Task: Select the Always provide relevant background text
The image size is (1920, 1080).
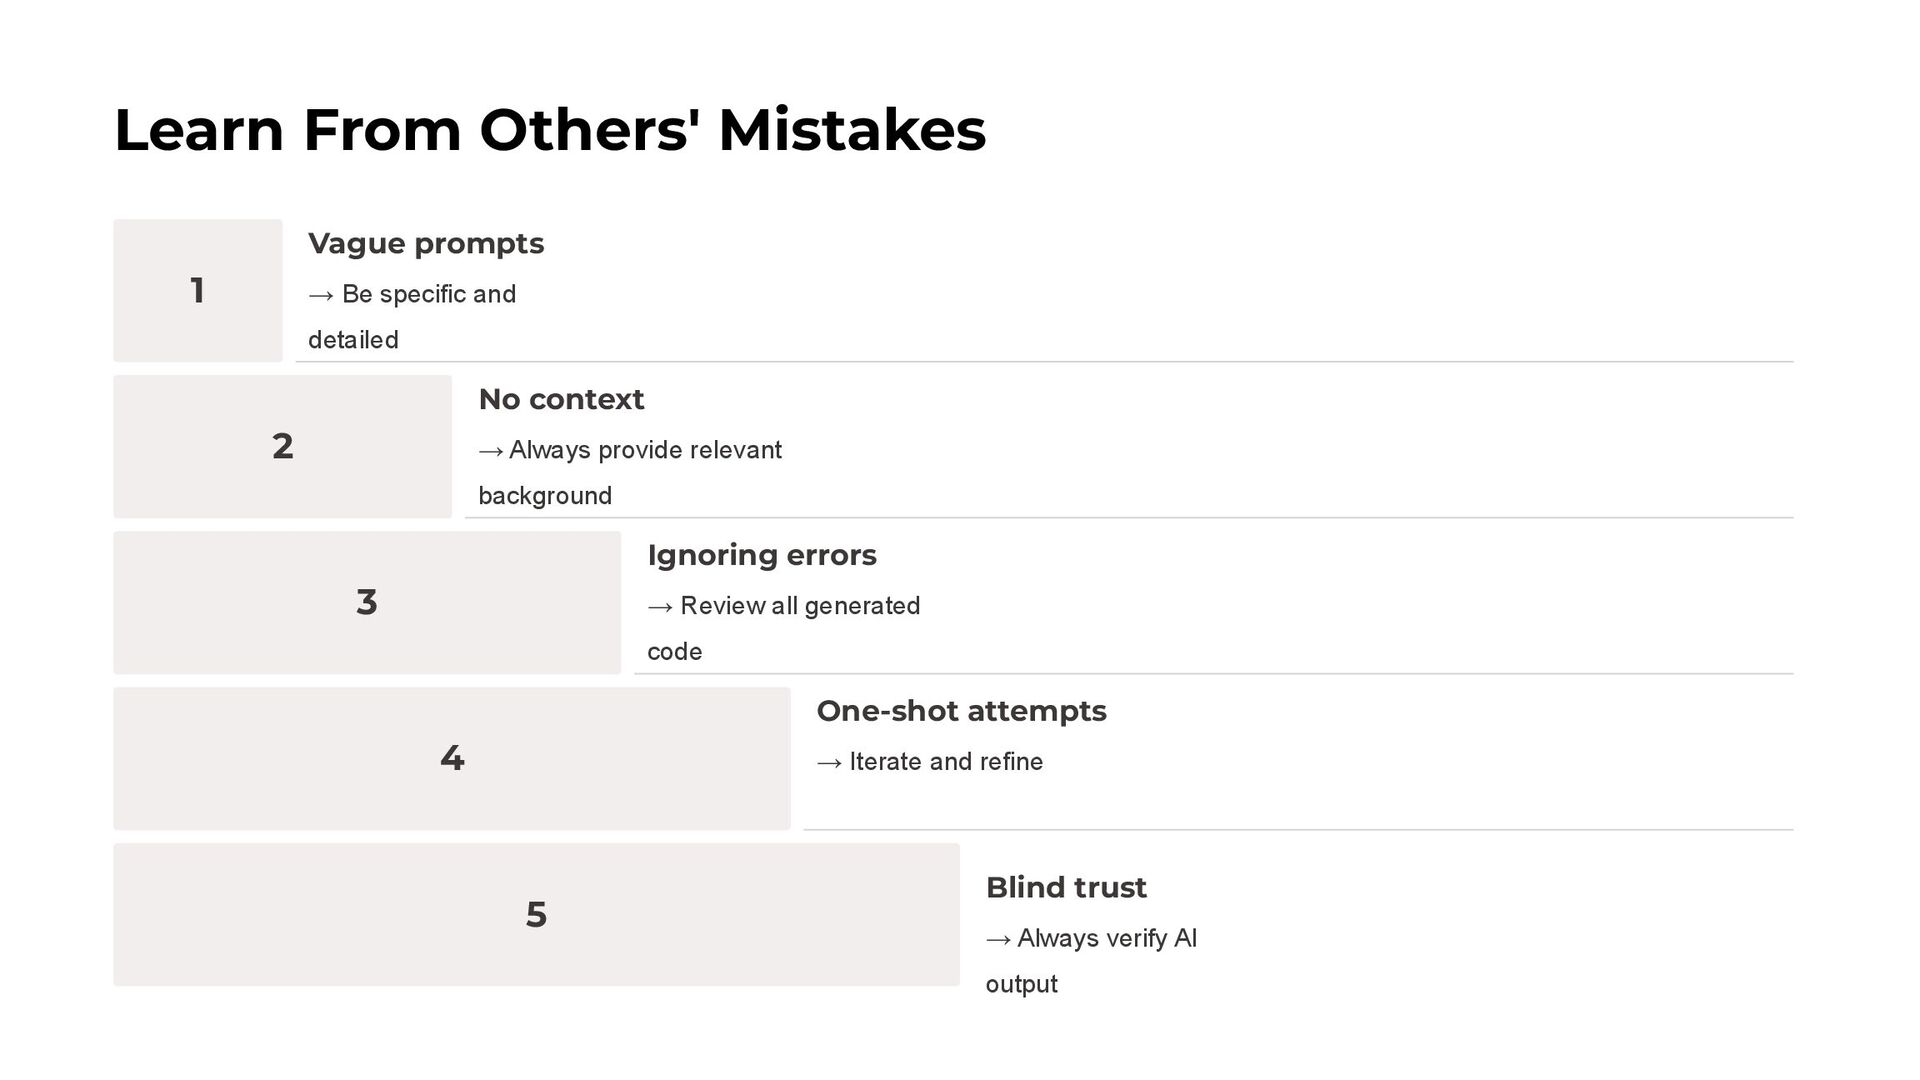Action: pos(630,472)
